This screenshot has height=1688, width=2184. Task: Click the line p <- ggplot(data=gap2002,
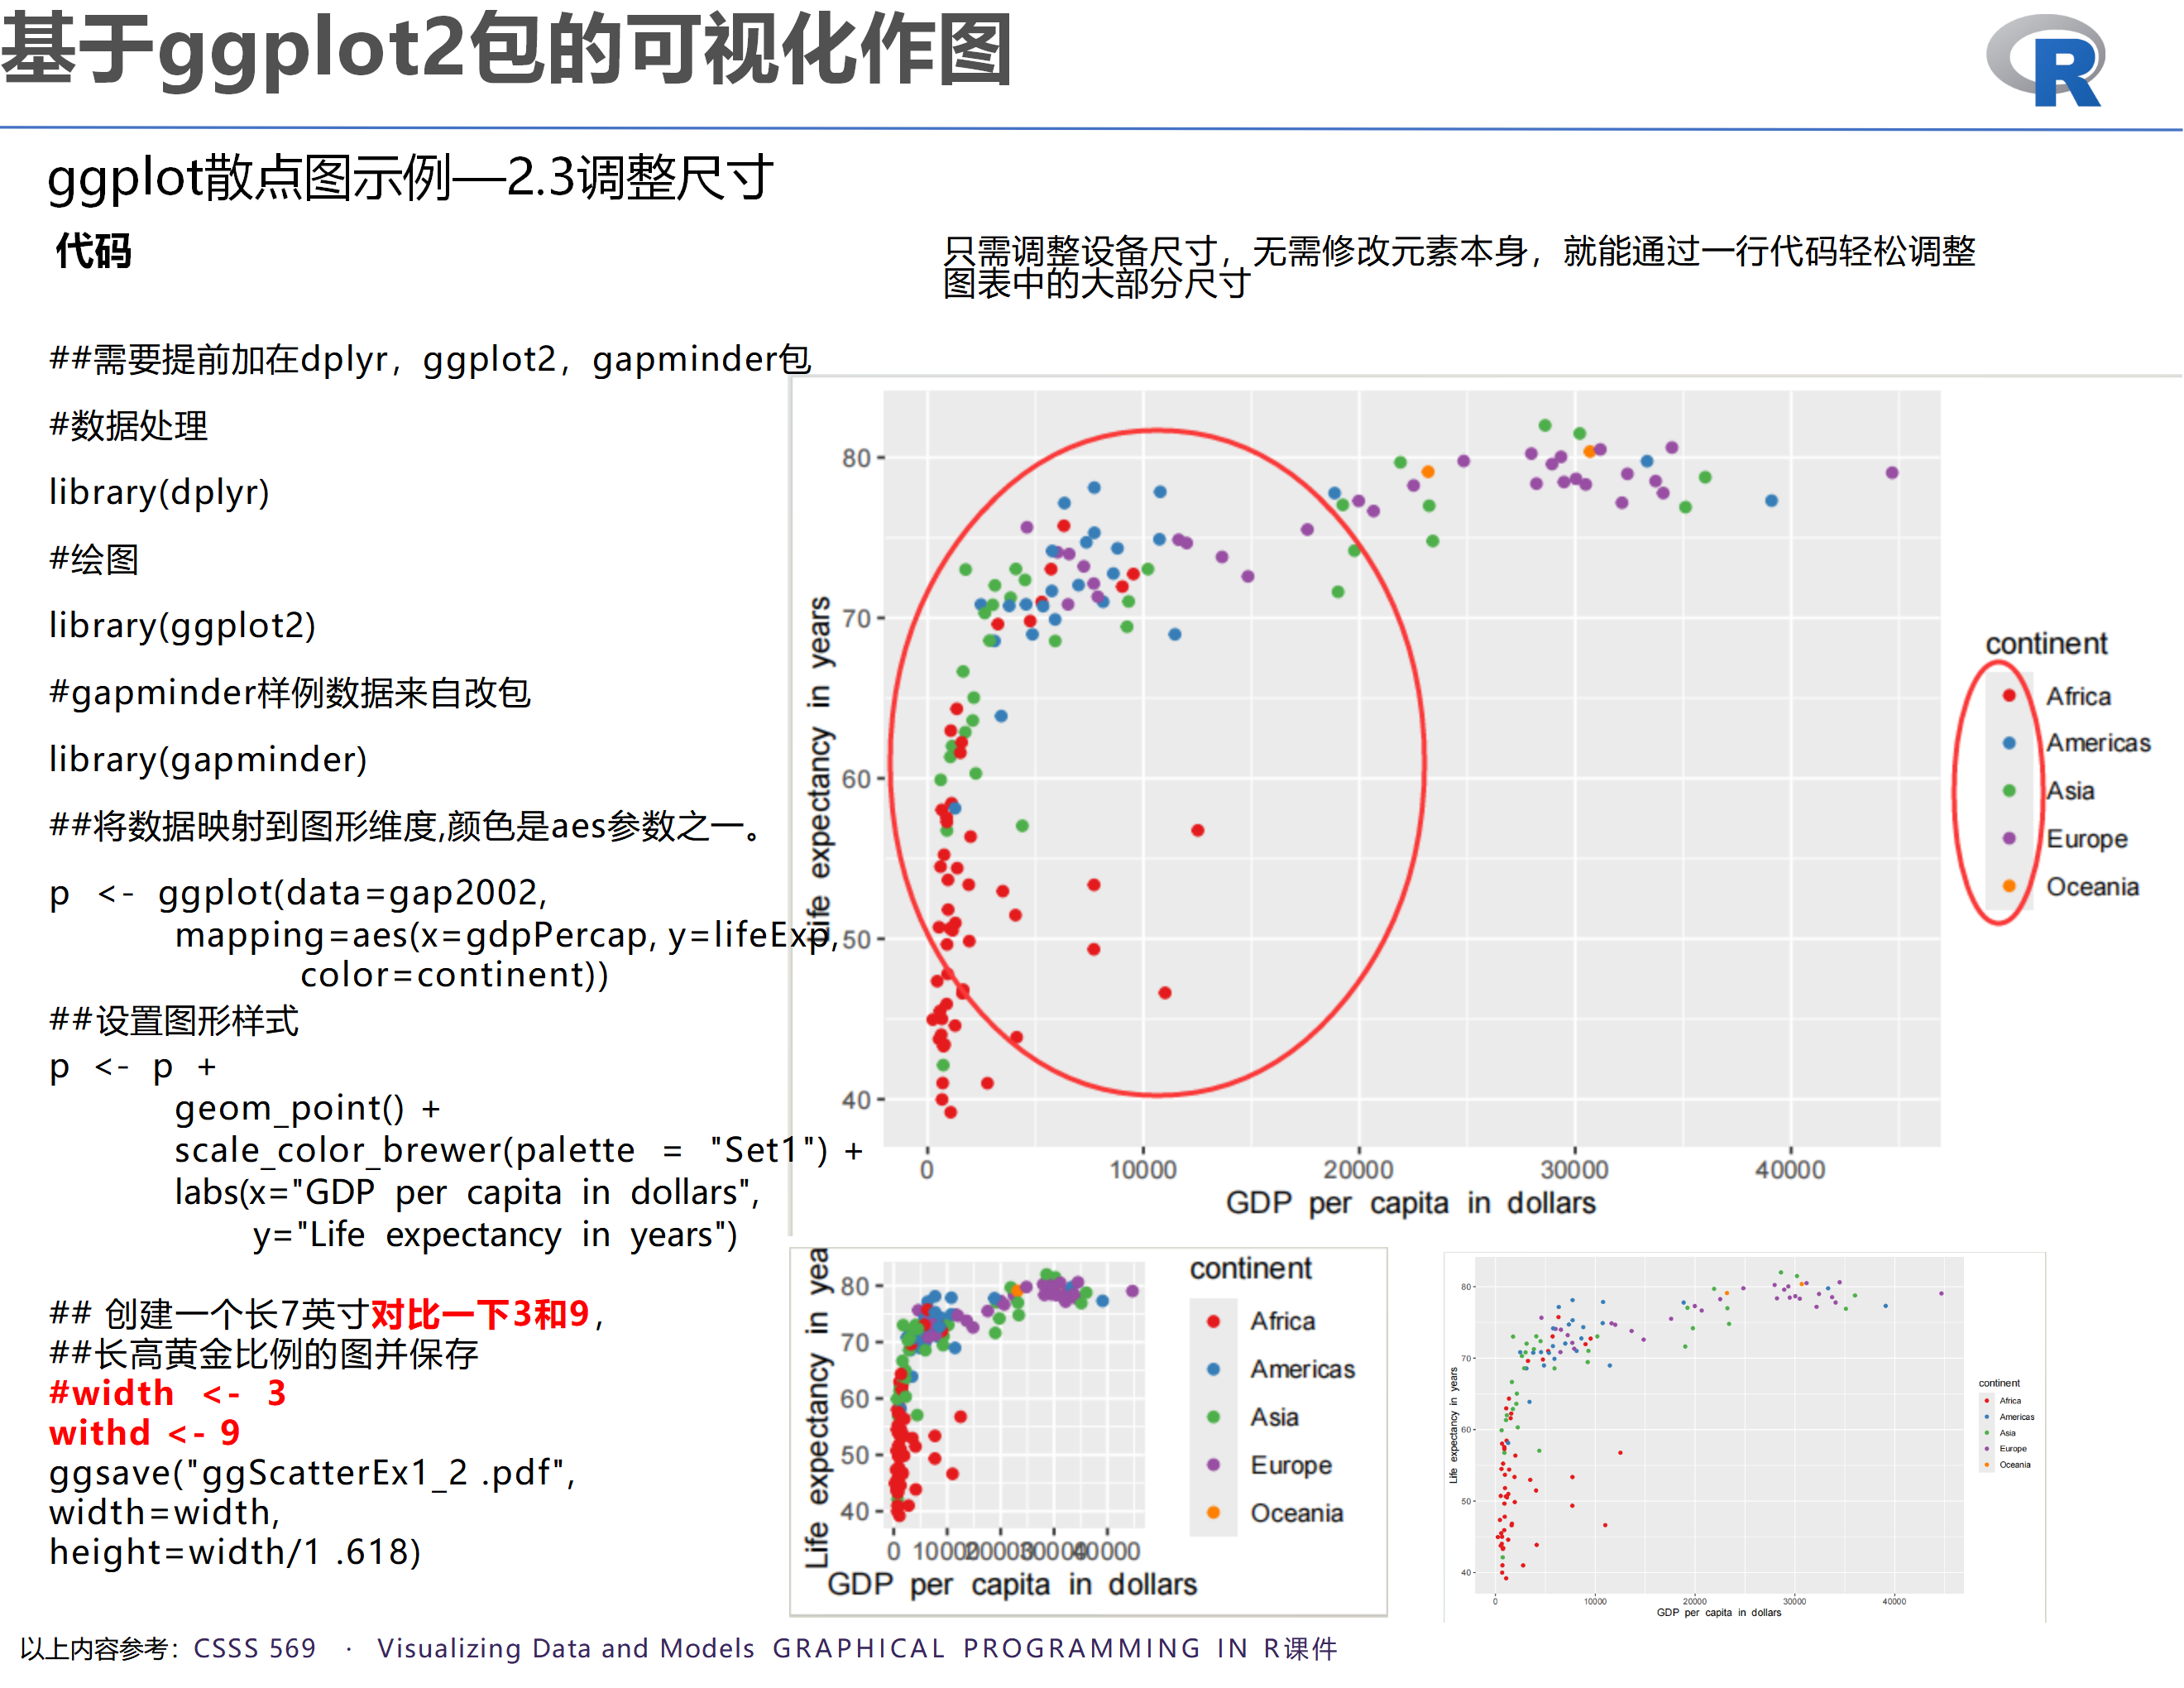(298, 892)
